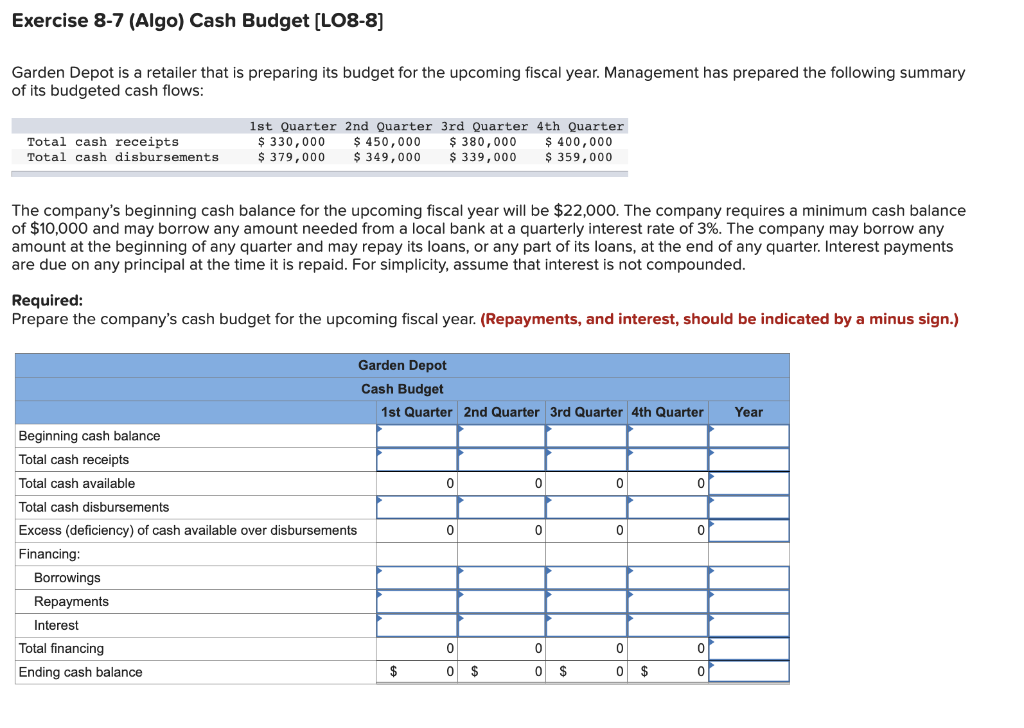Click Year Beginning cash balance input
Viewport: 1024px width, 728px height.
[749, 436]
